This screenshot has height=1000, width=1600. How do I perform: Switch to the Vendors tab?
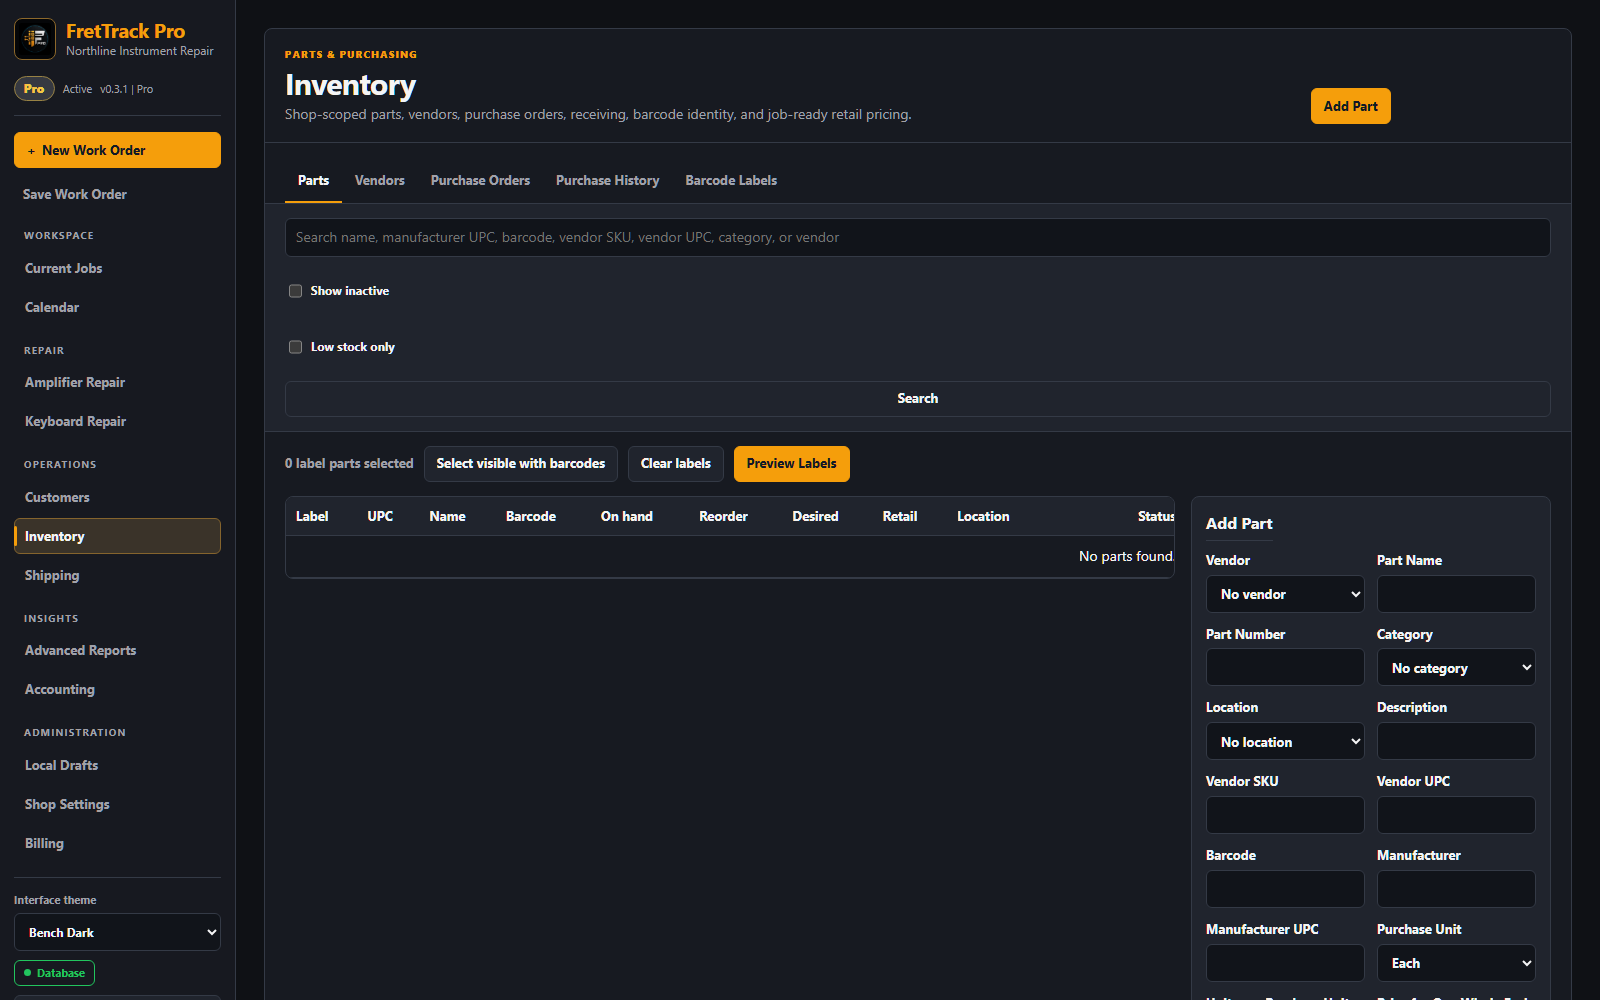(380, 181)
